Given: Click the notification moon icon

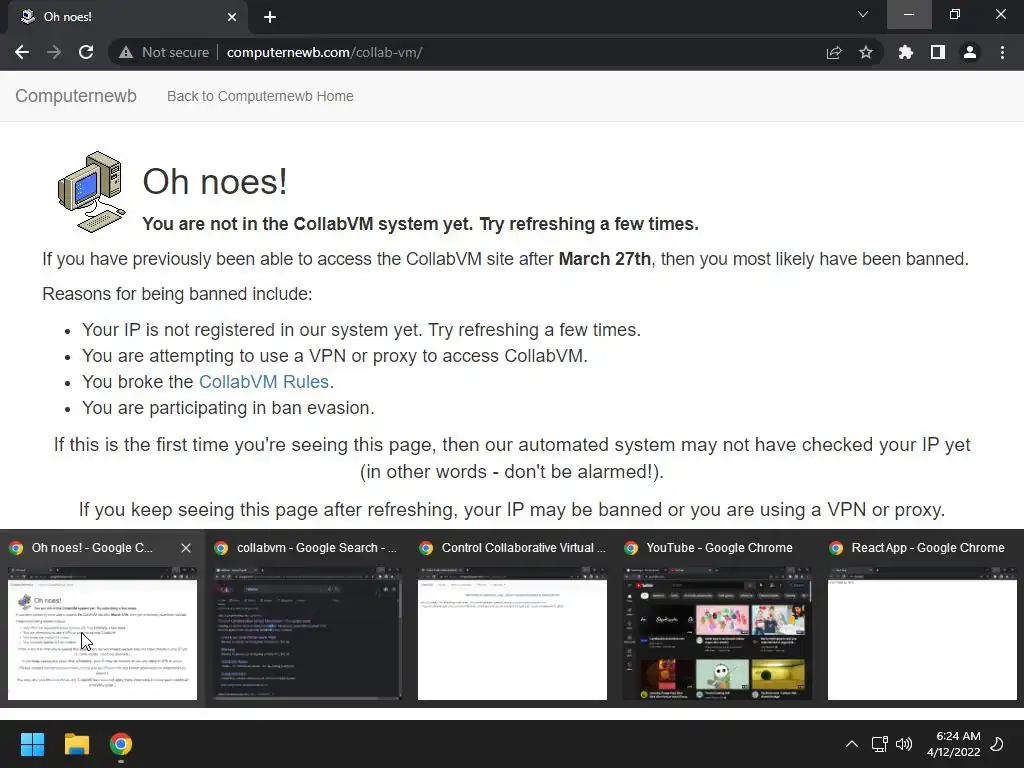Looking at the screenshot, I should coord(997,744).
